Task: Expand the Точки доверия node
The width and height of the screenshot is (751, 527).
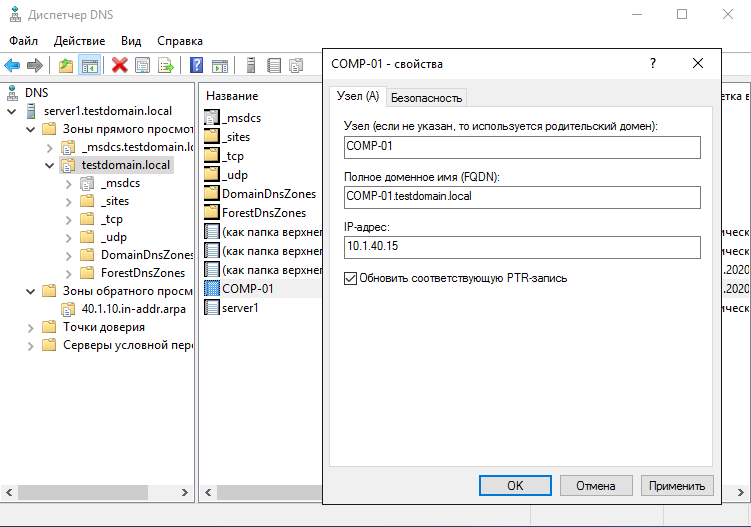Action: click(x=31, y=327)
